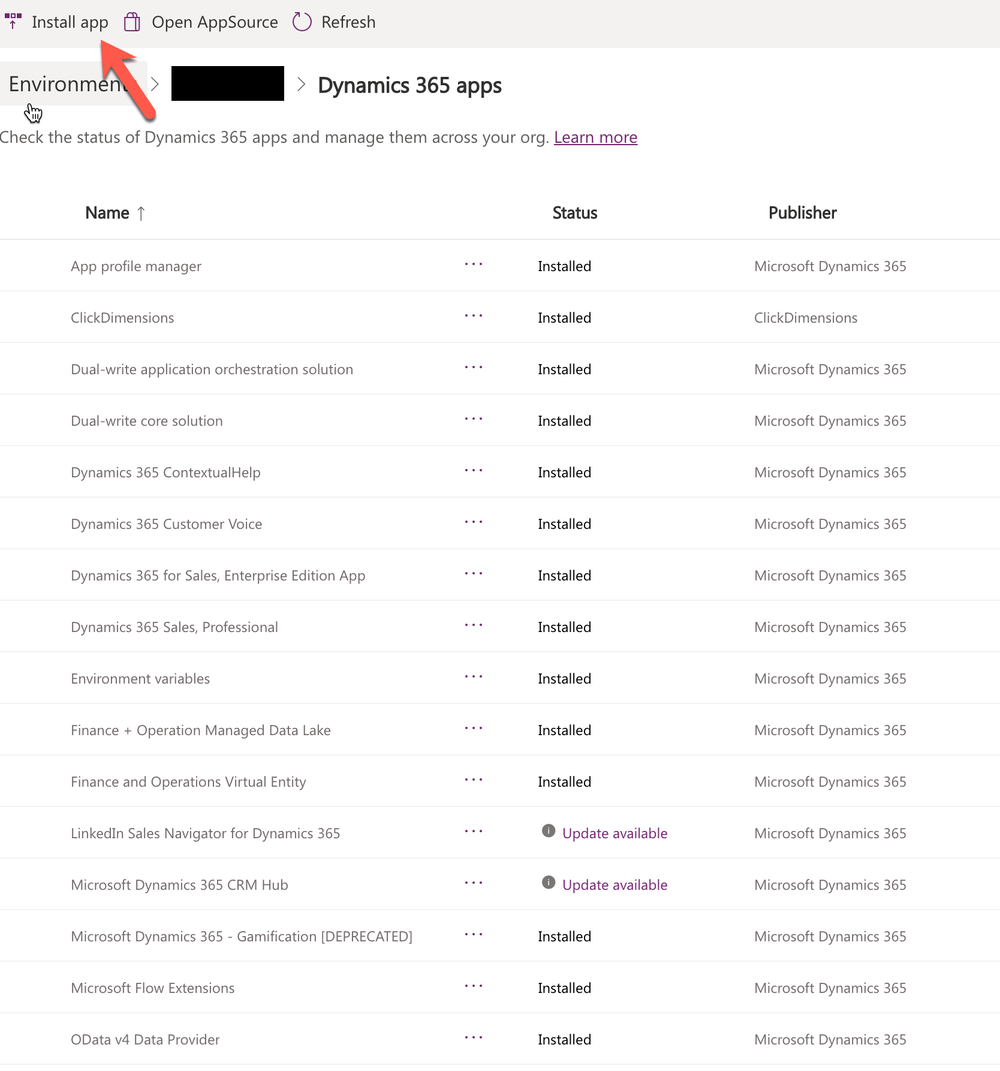Click the Install app icon
Image resolution: width=1000 pixels, height=1071 pixels.
point(13,20)
